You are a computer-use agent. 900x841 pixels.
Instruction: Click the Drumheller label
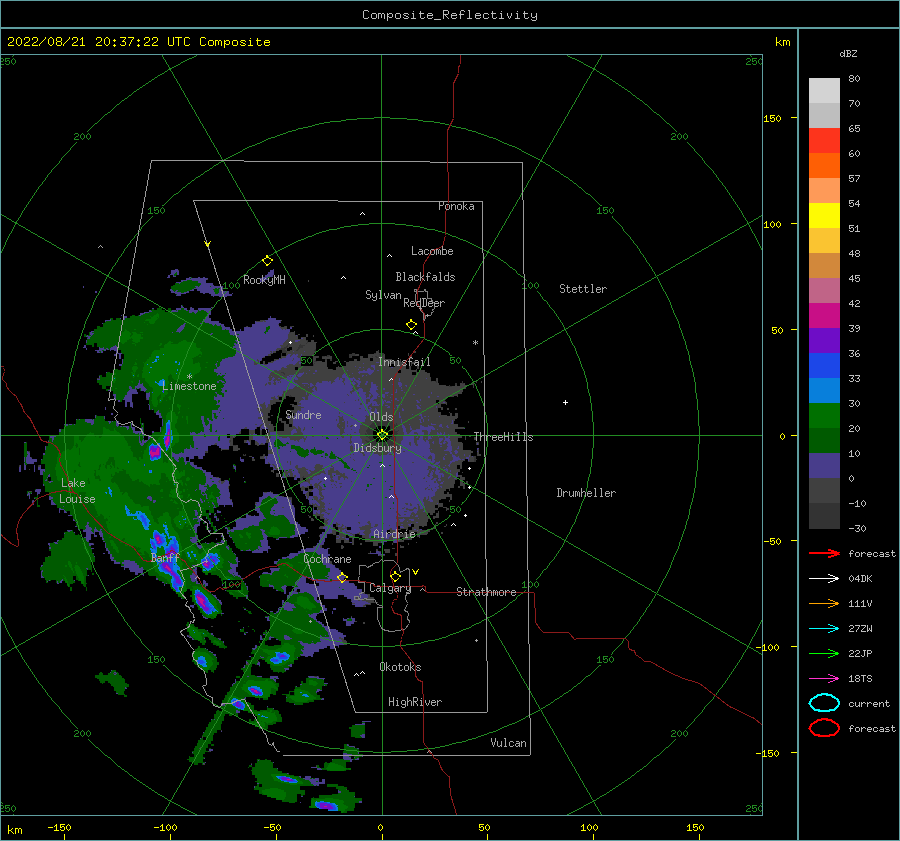pyautogui.click(x=586, y=493)
